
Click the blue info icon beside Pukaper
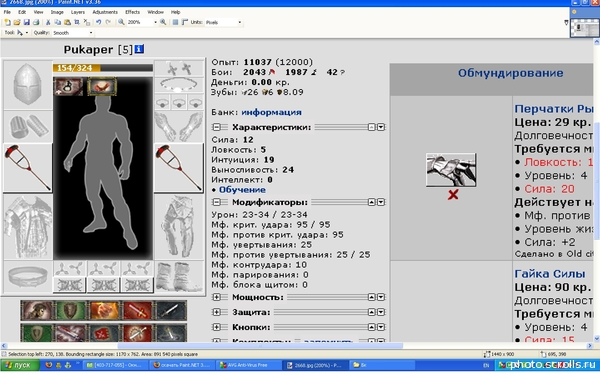[139, 49]
